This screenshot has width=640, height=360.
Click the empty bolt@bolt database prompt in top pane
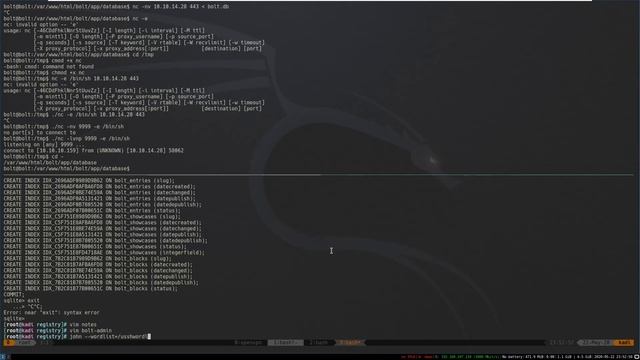67,169
